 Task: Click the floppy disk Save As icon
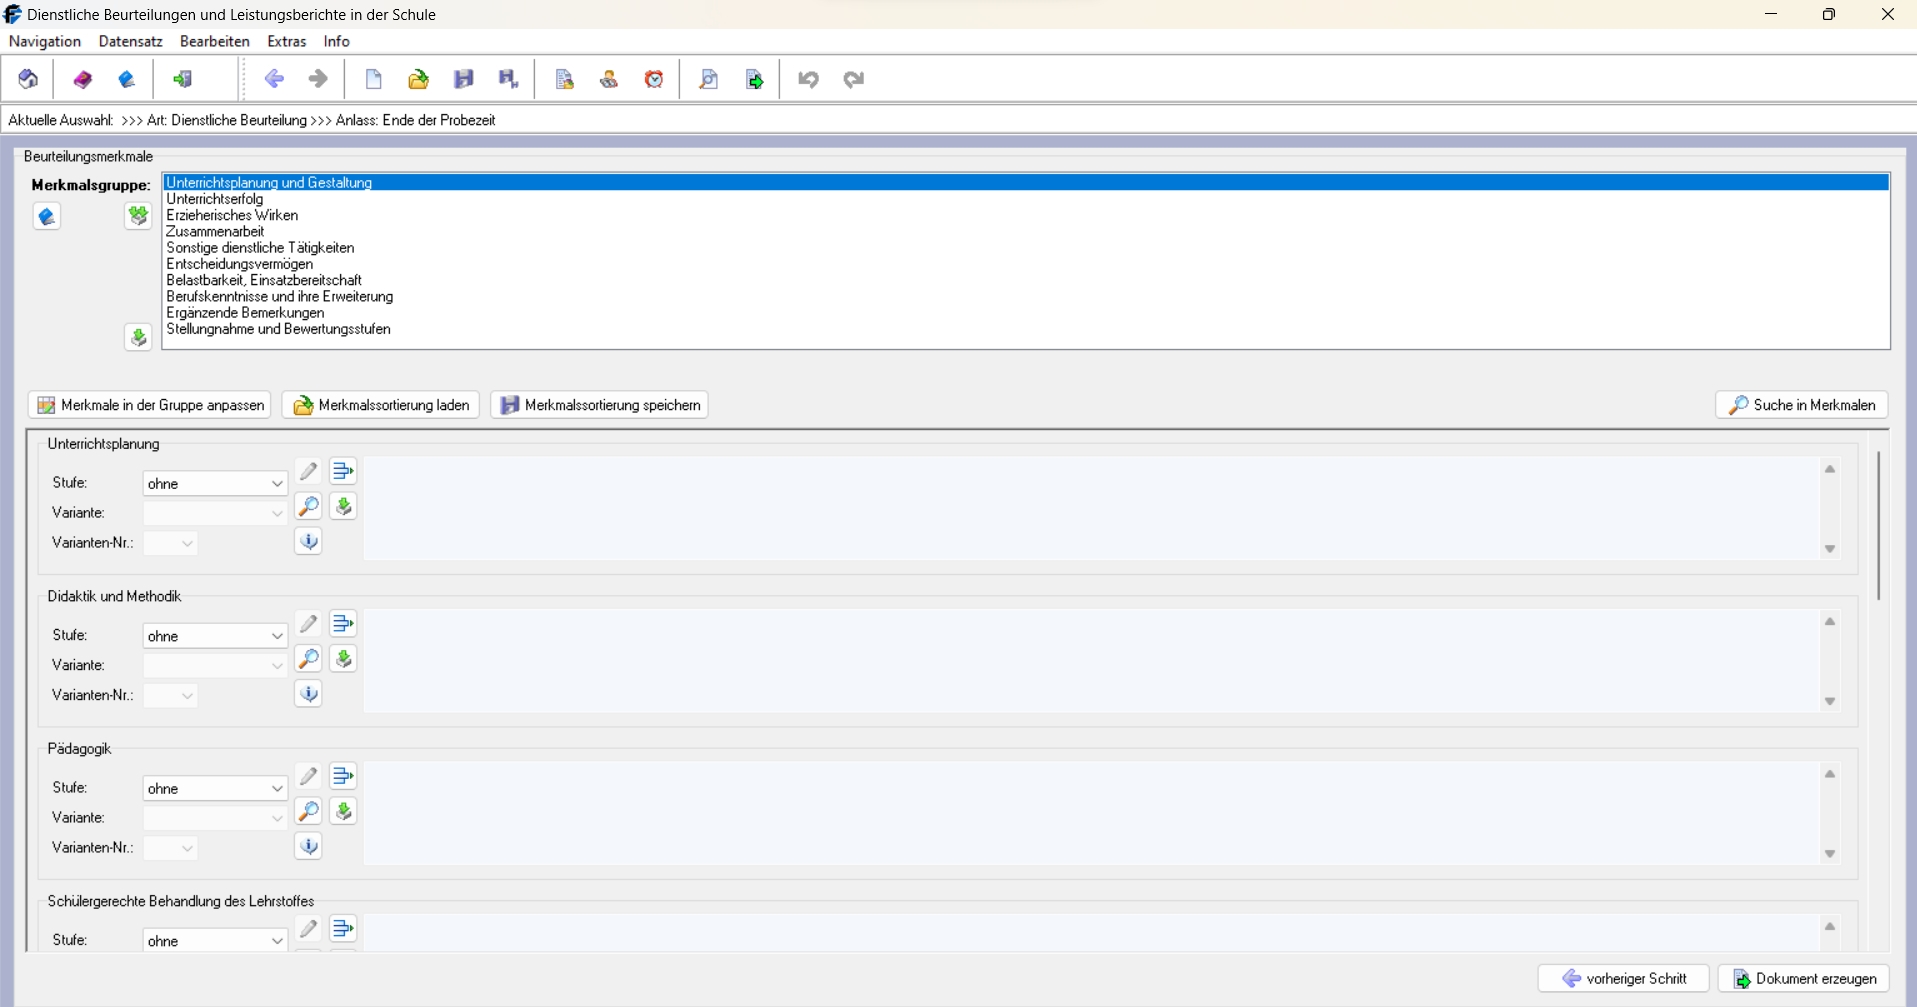[508, 79]
